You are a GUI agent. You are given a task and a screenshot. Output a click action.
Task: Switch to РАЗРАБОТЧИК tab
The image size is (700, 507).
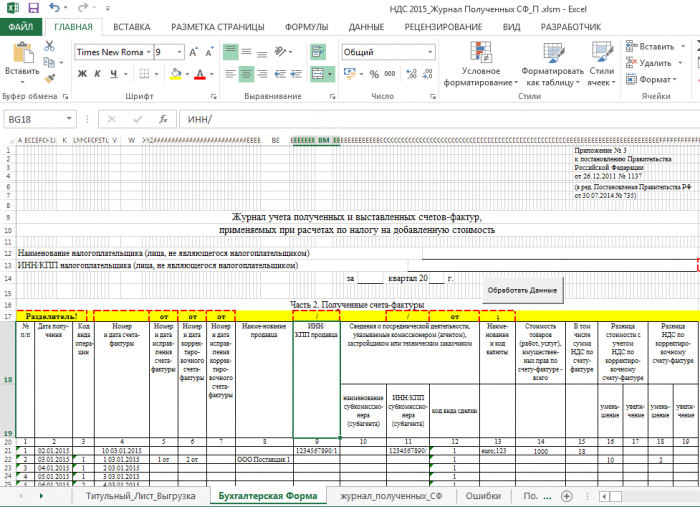pos(571,27)
